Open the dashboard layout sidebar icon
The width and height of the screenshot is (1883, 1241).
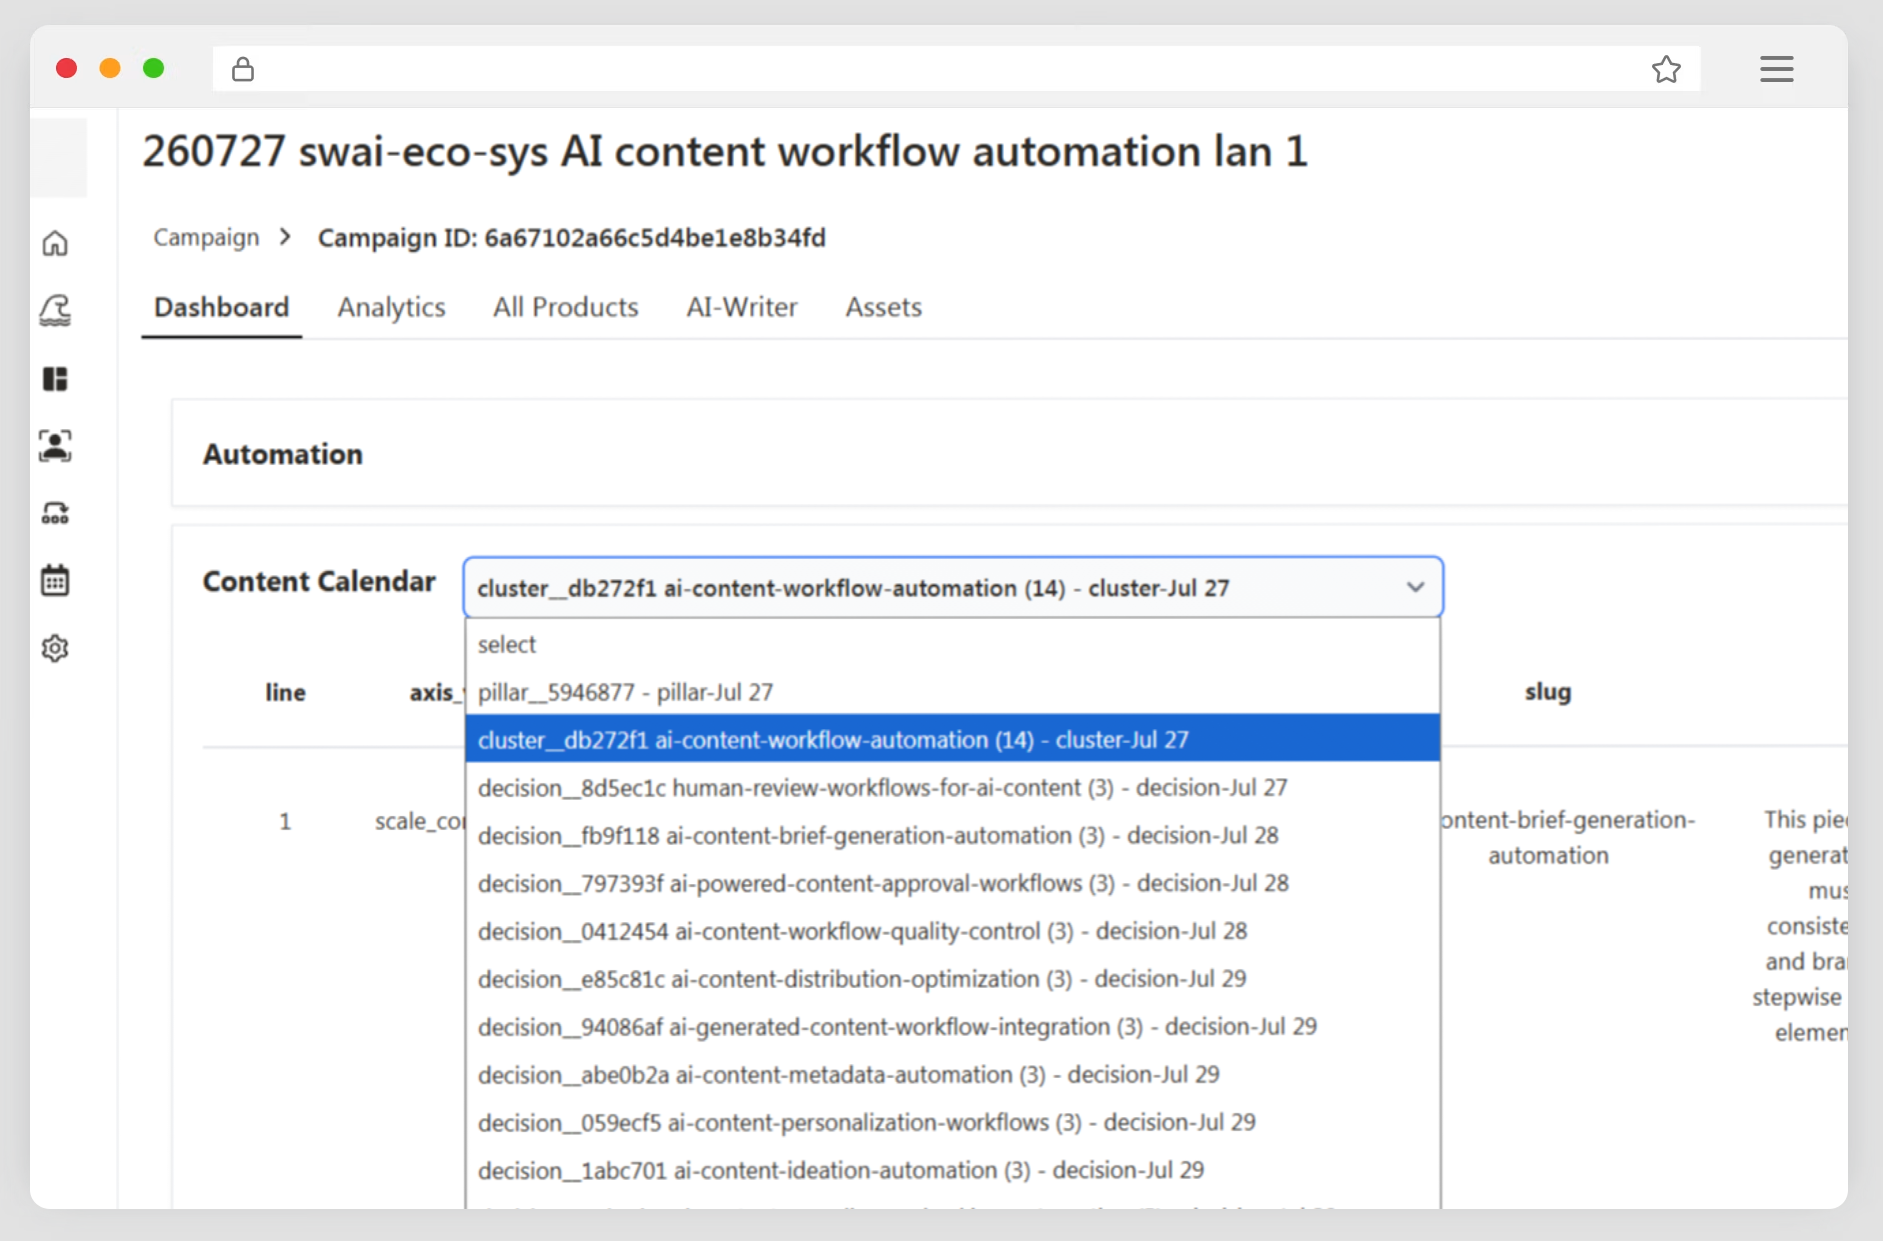click(55, 379)
